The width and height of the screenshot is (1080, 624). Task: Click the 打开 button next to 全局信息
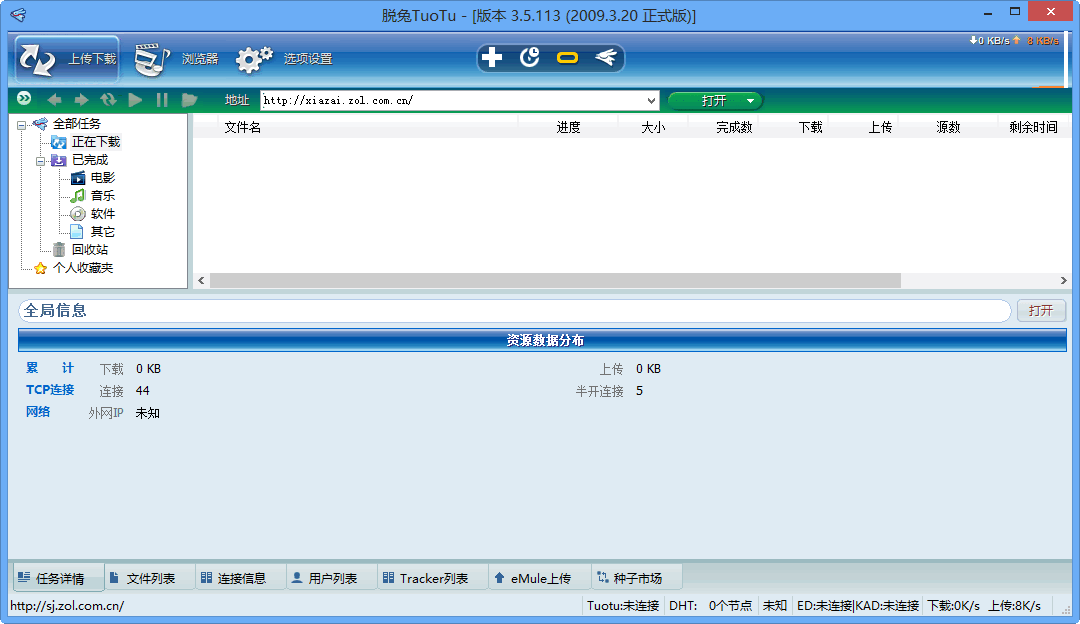point(1041,311)
